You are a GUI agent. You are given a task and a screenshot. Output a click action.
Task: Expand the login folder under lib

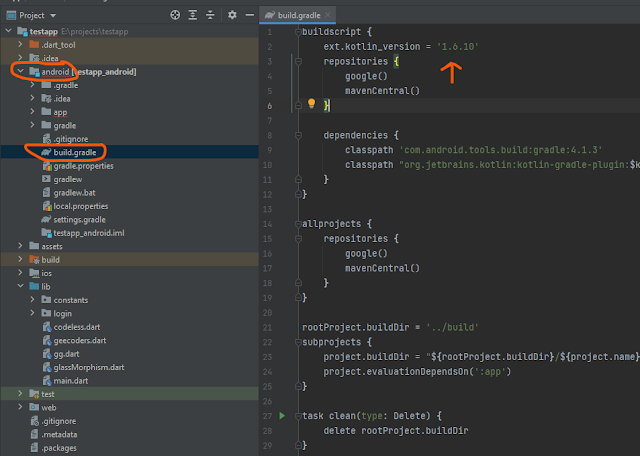tap(33, 313)
